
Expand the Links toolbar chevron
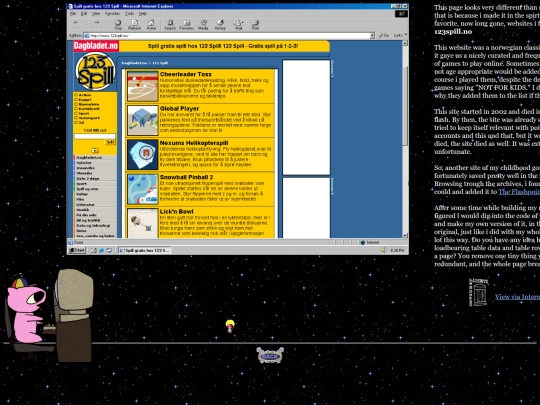[406, 34]
